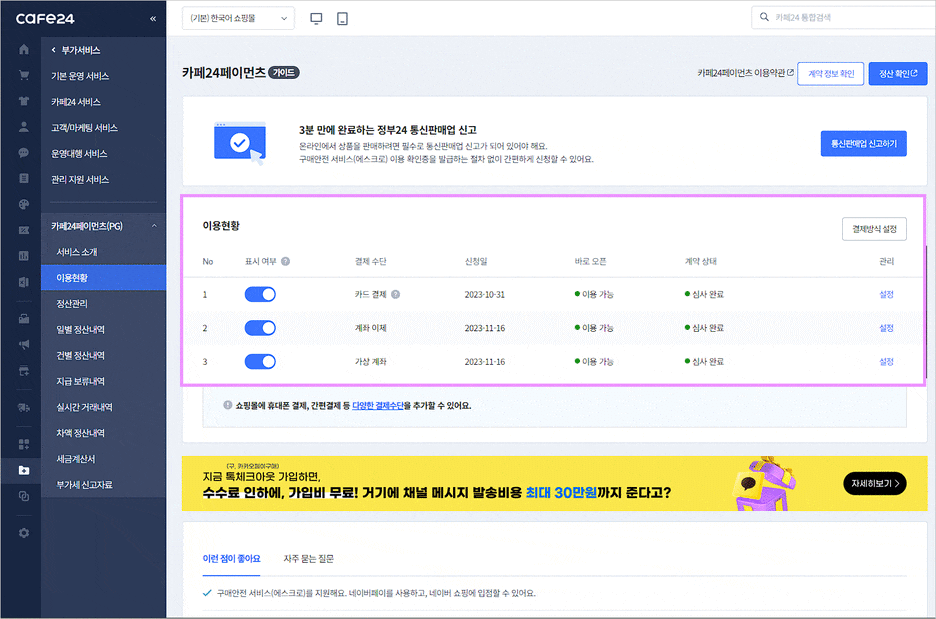Select 이용현황 submenu item
Screen dimensions: 936x619
(103, 278)
